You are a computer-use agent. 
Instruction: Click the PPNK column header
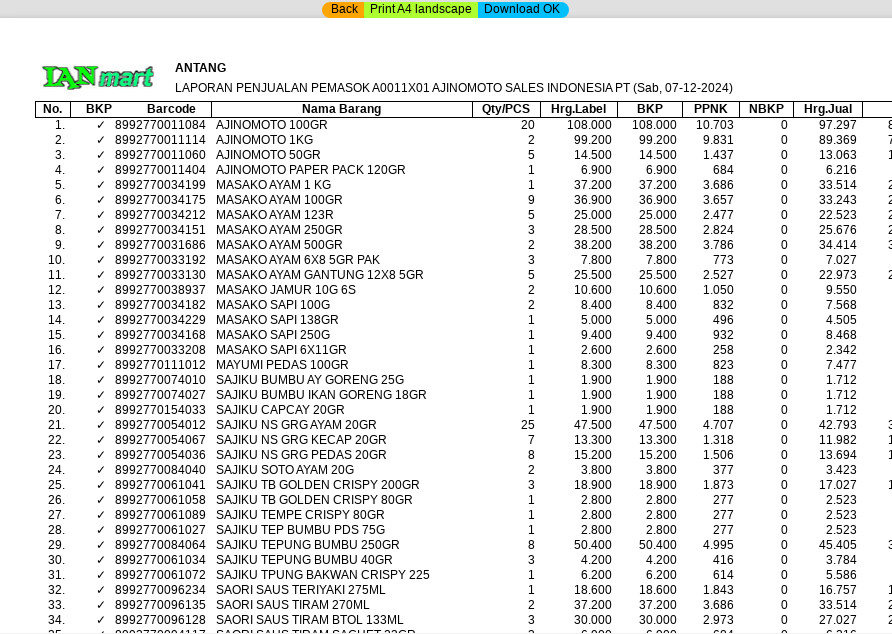coord(710,109)
